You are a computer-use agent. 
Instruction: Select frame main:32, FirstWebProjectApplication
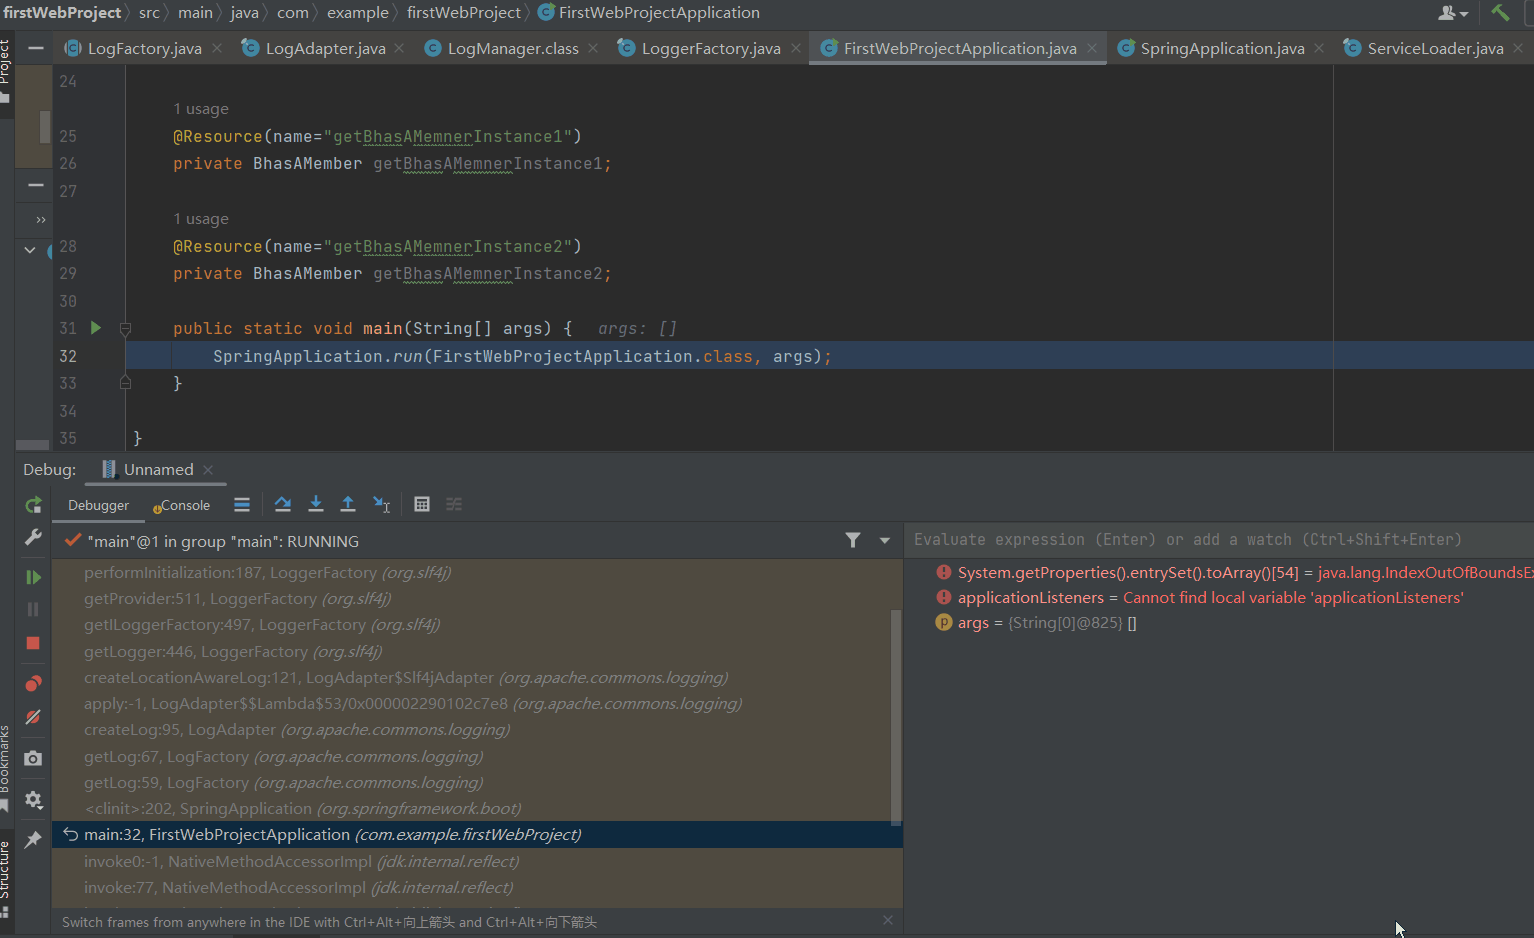pos(477,835)
